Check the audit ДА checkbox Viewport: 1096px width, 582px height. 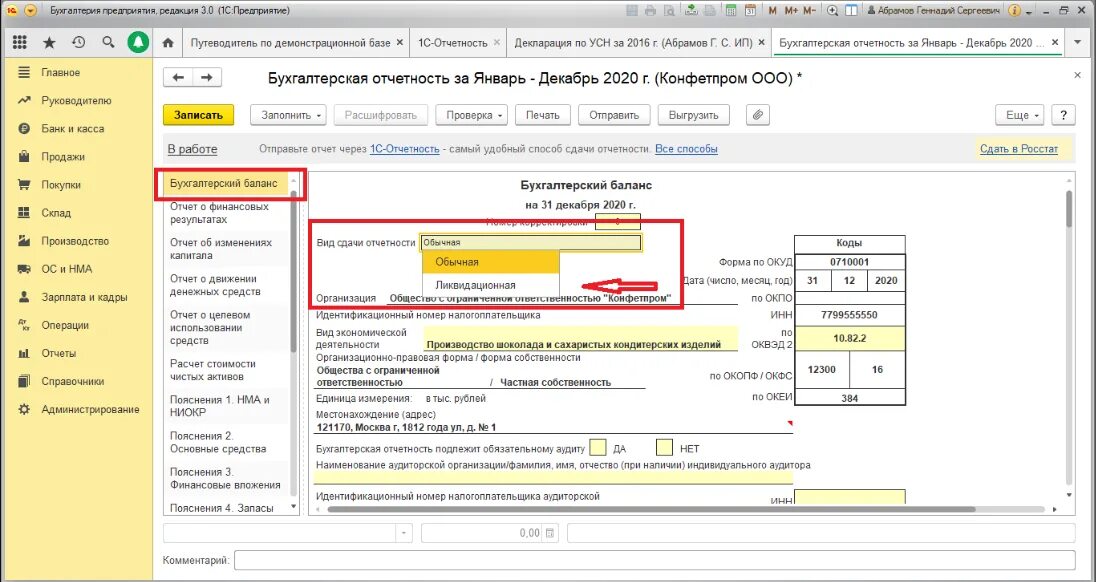click(598, 447)
